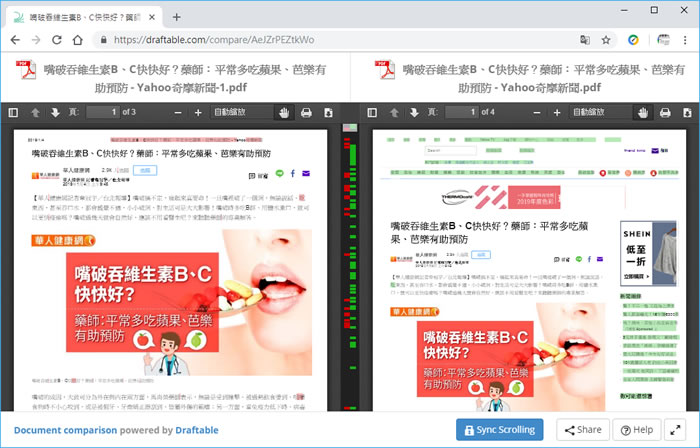Go to next page in right viewer
Screen dimensions: 700x448
click(414, 112)
